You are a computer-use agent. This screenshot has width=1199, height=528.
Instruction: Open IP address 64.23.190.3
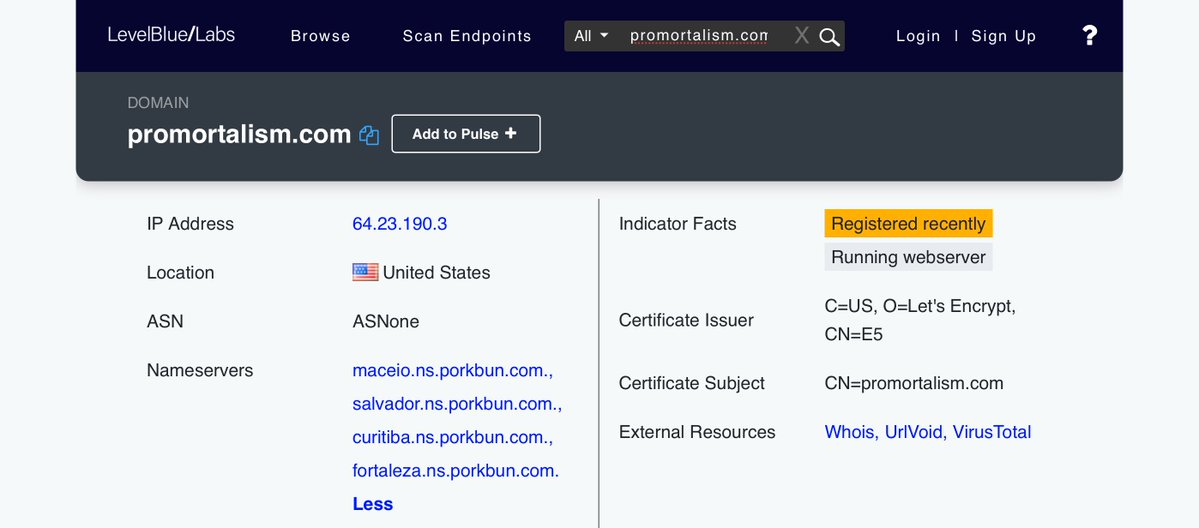click(399, 224)
